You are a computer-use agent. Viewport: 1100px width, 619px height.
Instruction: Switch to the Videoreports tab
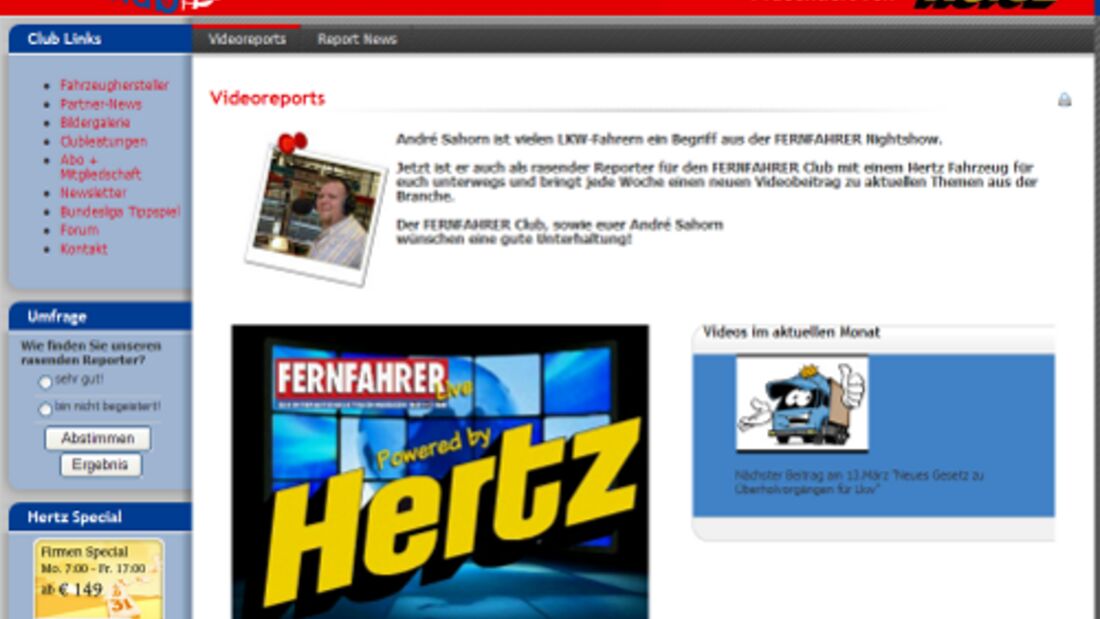[x=247, y=39]
